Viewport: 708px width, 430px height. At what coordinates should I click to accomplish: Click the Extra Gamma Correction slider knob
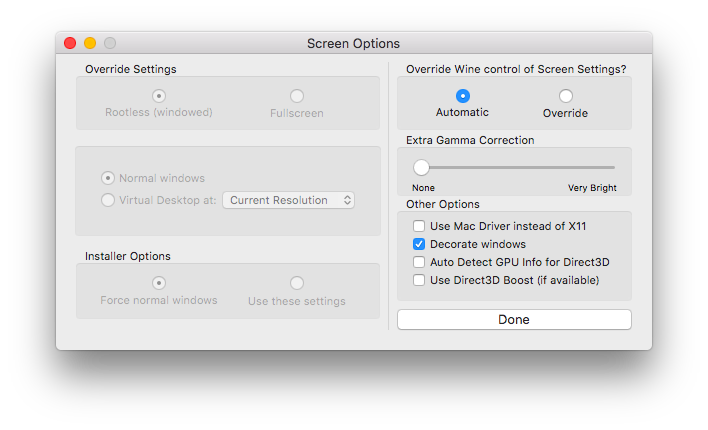click(421, 167)
